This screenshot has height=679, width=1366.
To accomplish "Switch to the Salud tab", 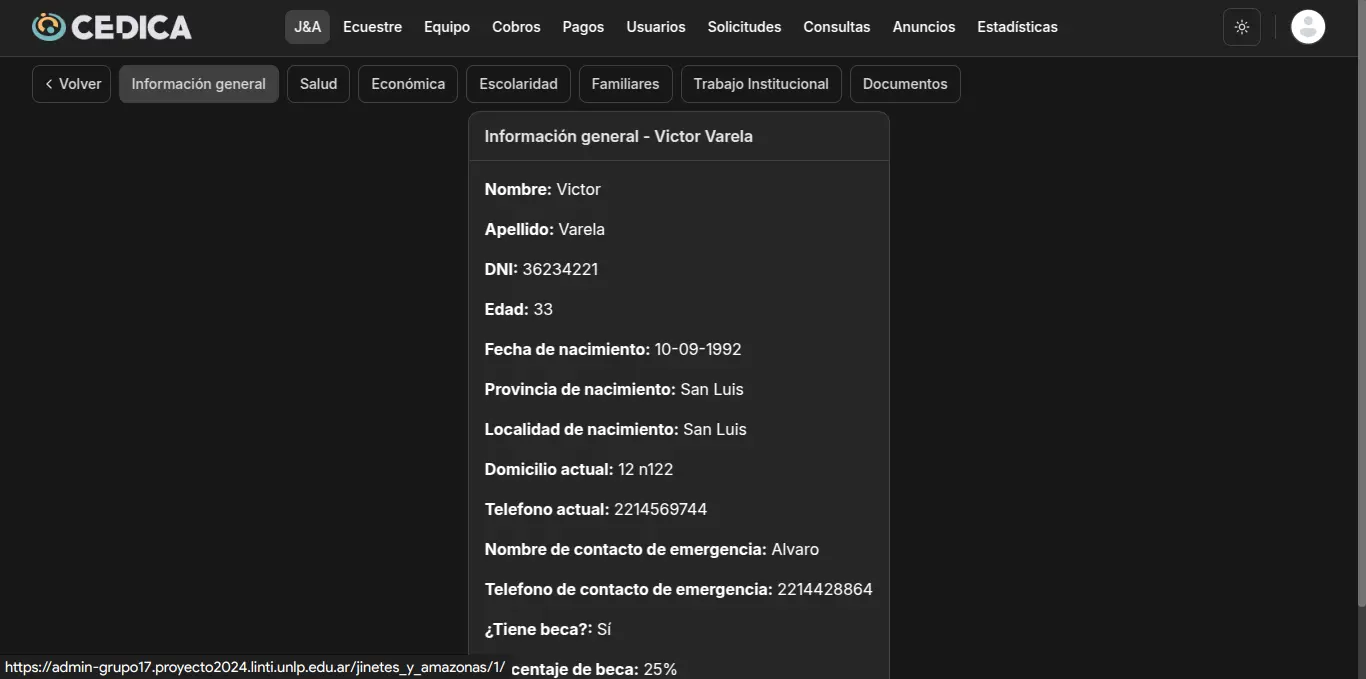I will click(318, 84).
